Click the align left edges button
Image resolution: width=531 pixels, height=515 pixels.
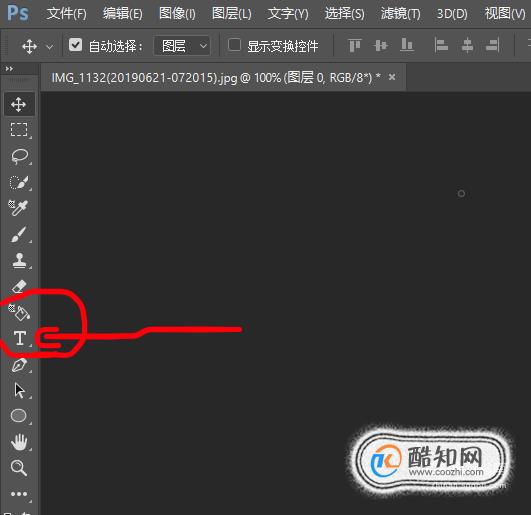pos(441,45)
